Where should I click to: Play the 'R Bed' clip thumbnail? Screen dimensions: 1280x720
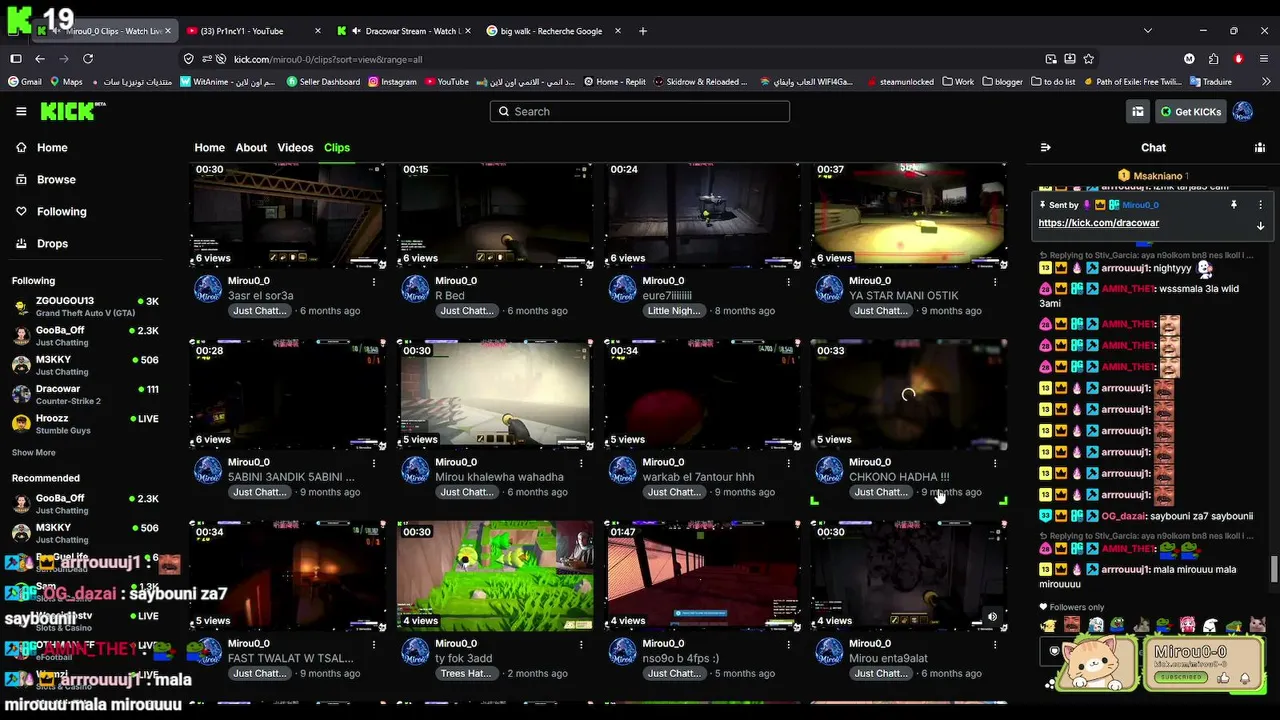click(x=494, y=215)
